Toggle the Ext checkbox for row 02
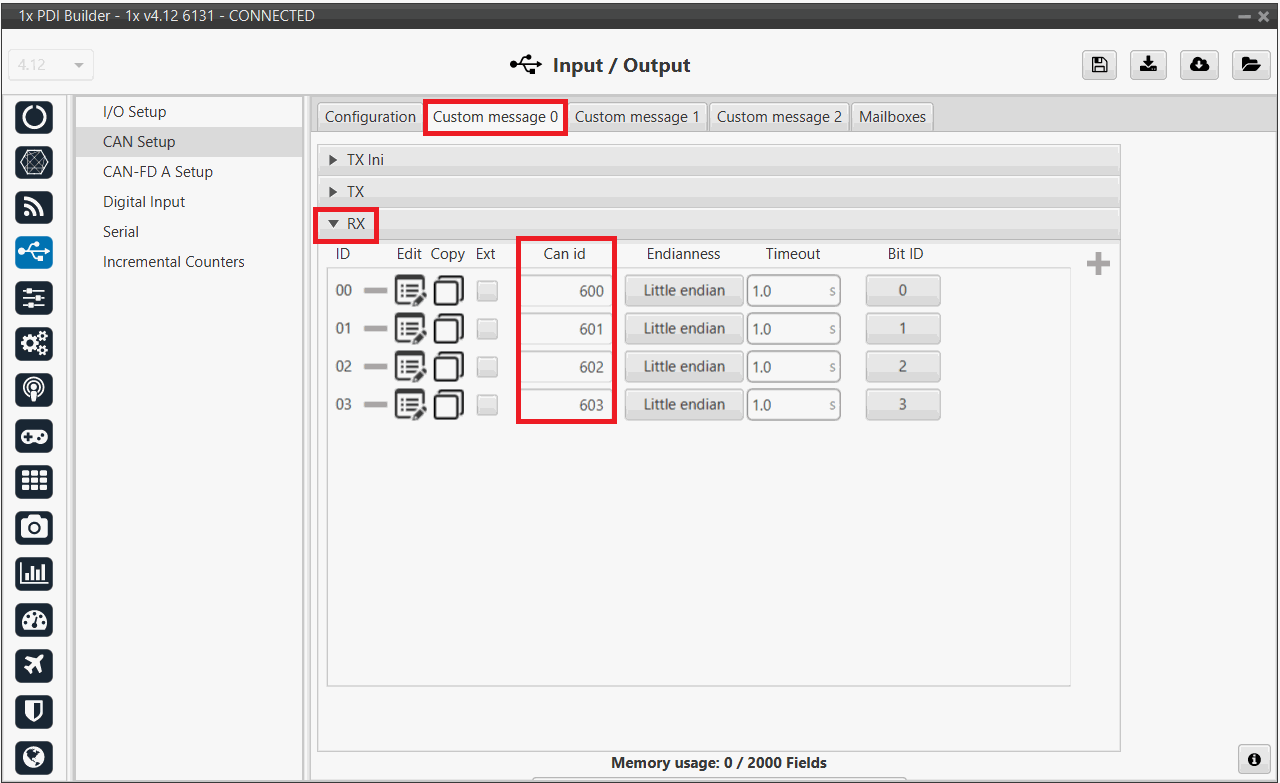 [x=487, y=367]
